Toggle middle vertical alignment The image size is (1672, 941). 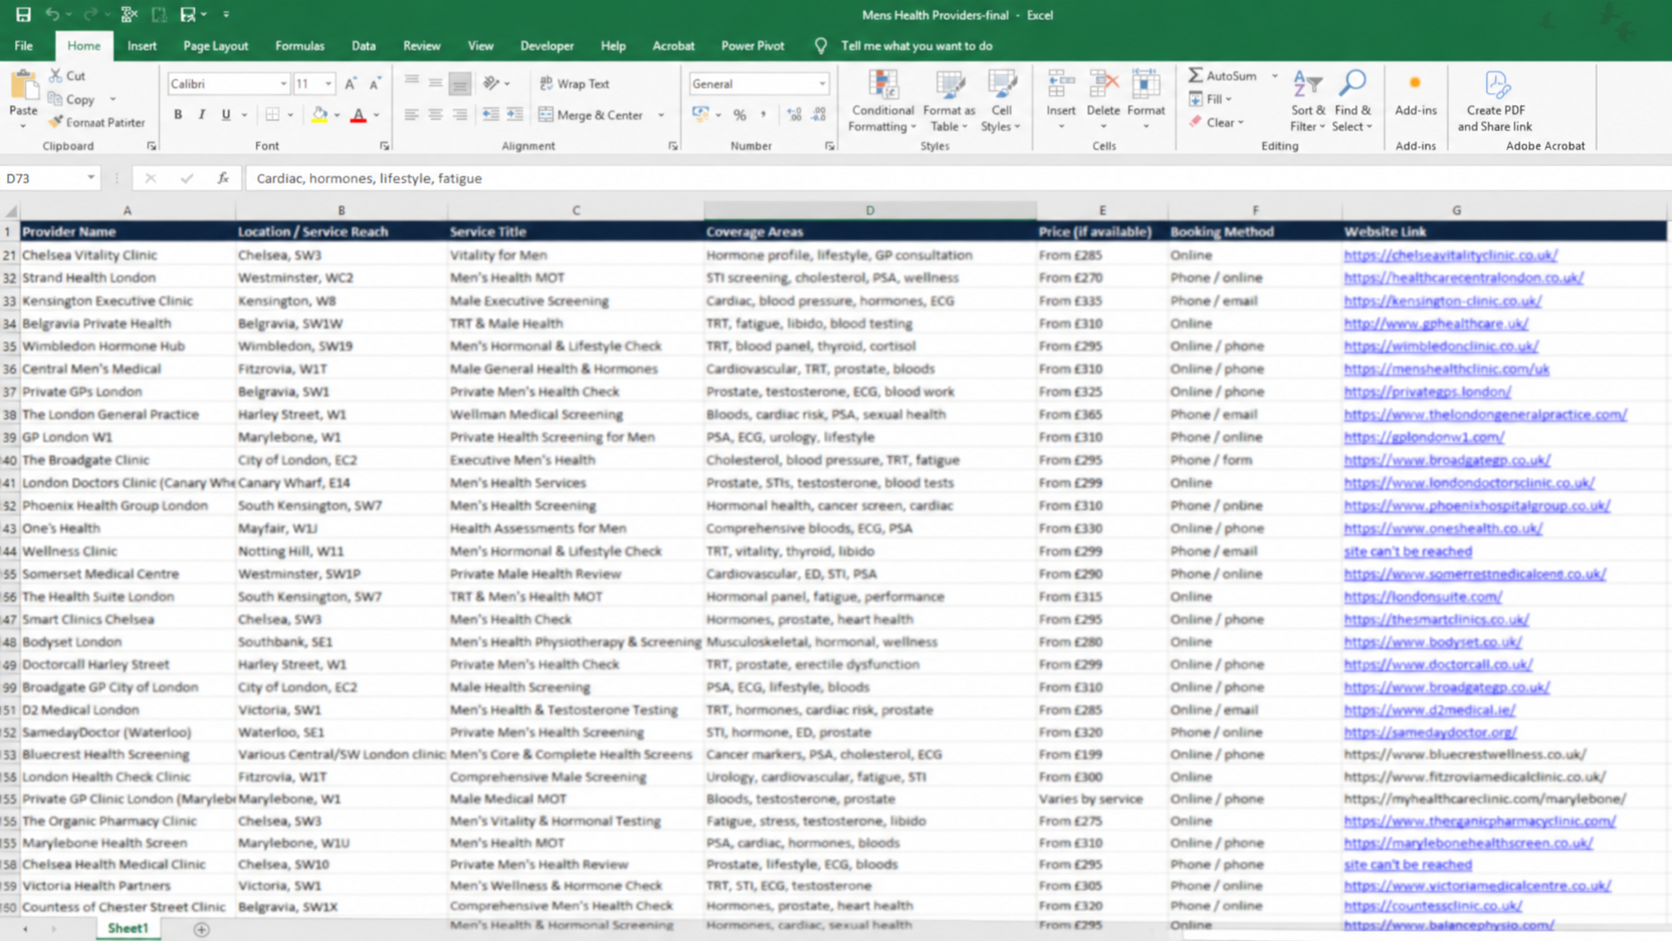pyautogui.click(x=435, y=84)
